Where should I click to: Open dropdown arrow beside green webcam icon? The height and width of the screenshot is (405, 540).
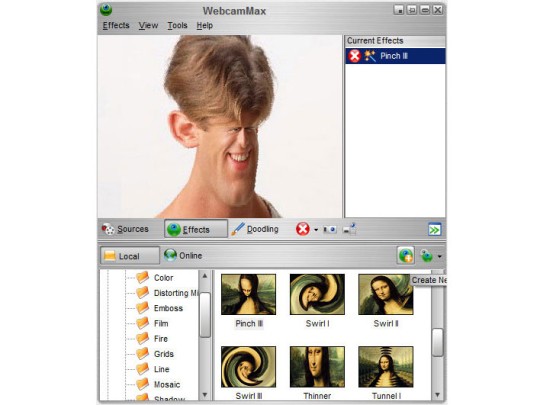pos(439,256)
